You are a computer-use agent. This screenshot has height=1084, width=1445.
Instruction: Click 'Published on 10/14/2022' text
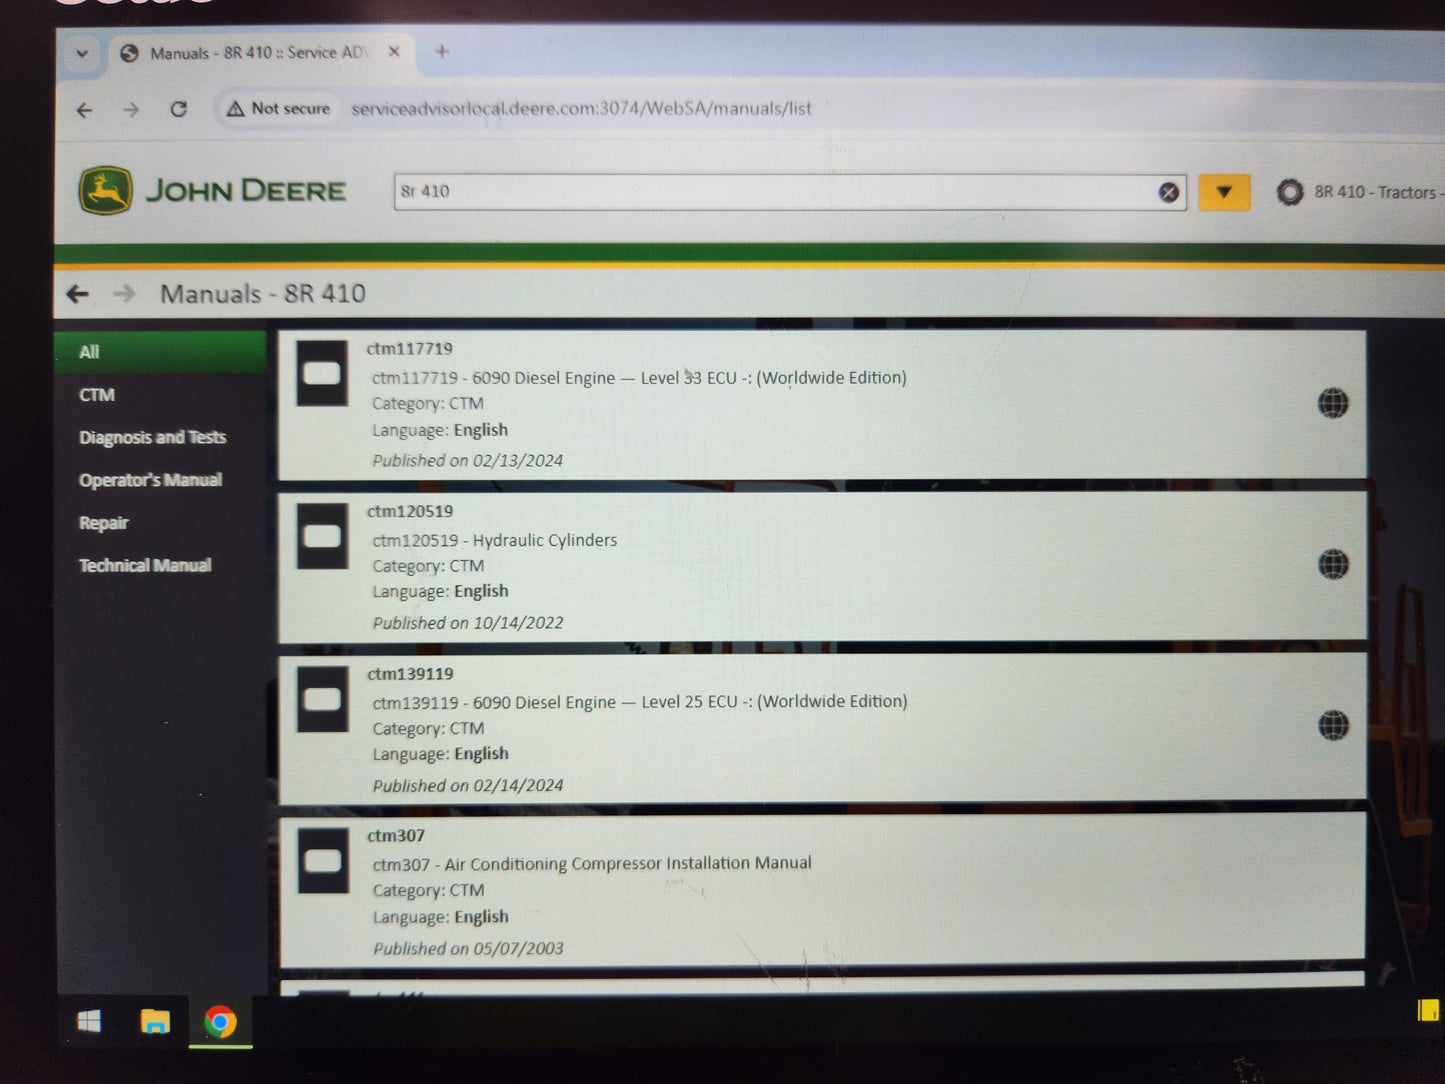[468, 623]
